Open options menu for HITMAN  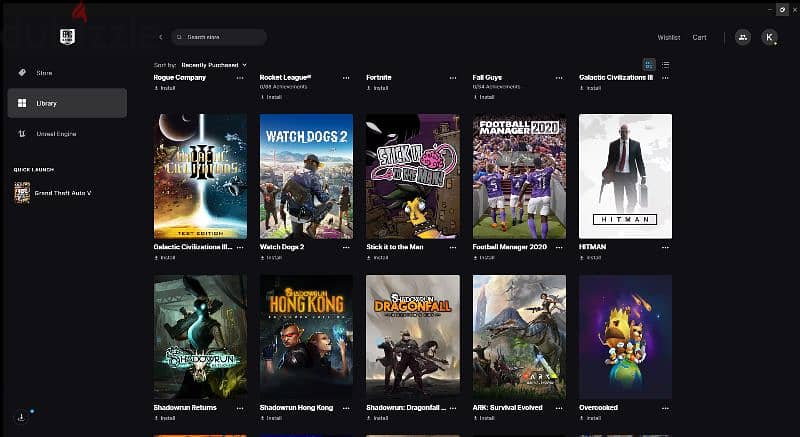(x=665, y=247)
